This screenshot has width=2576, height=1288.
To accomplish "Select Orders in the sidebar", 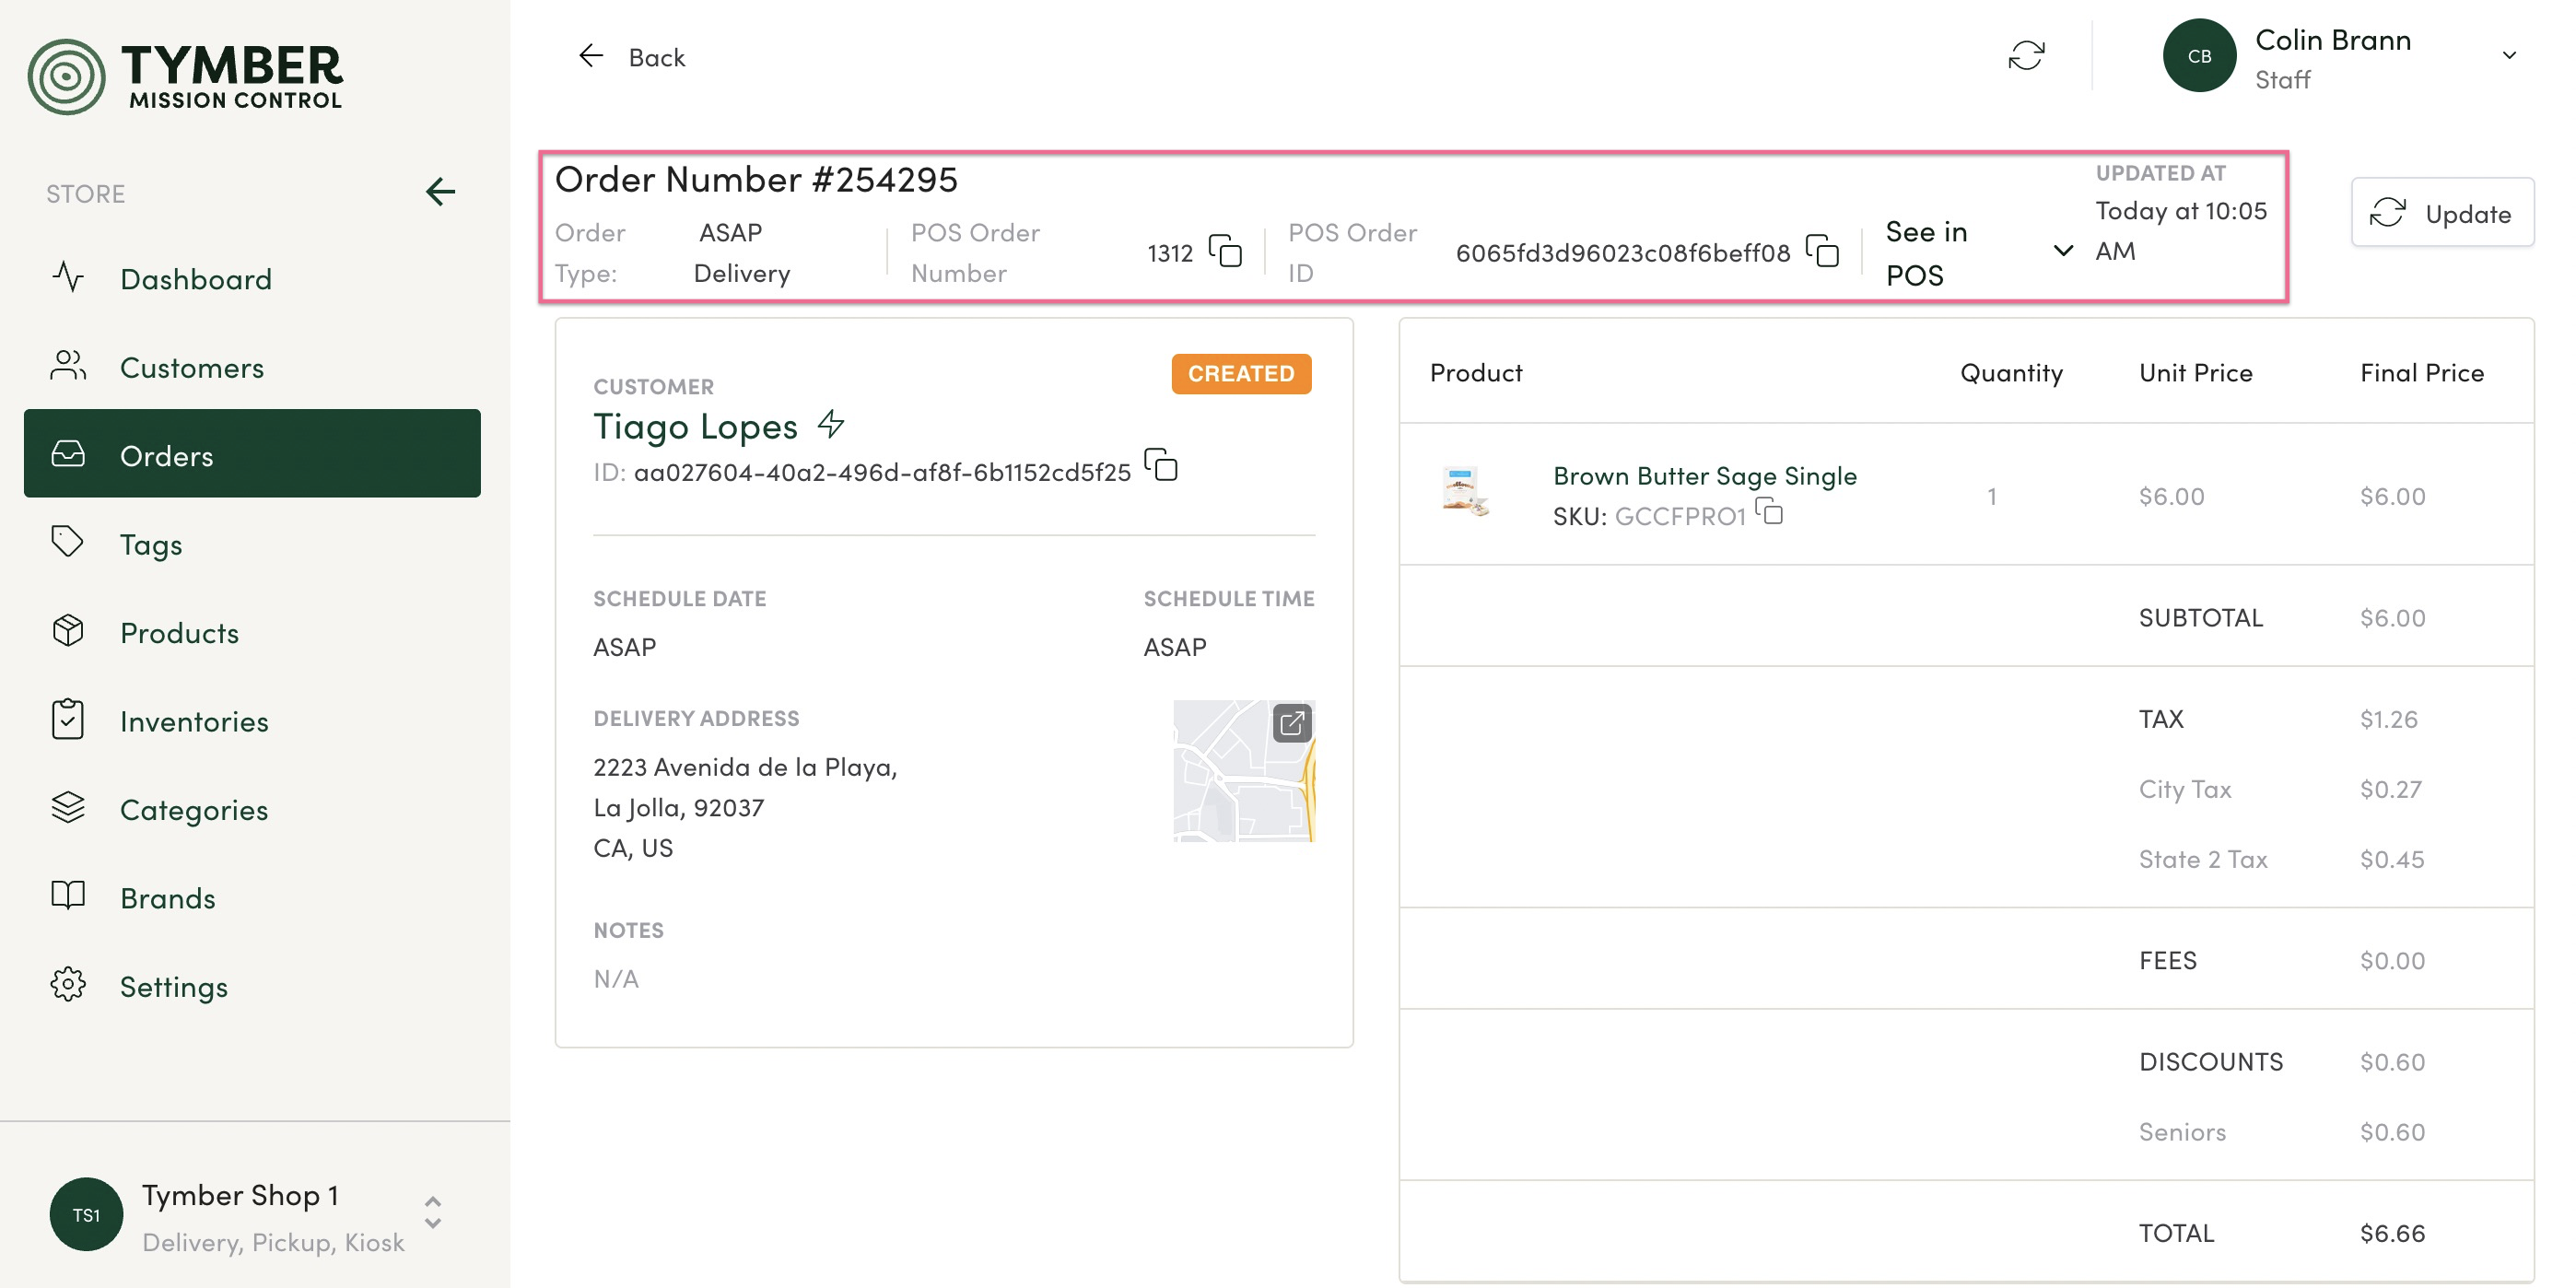I will point(252,455).
